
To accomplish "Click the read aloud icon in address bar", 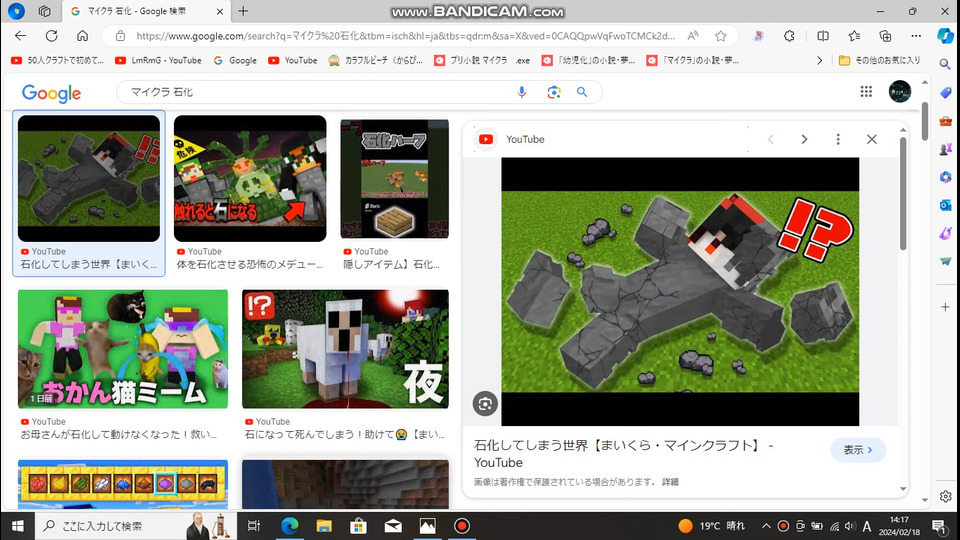I will tap(693, 36).
